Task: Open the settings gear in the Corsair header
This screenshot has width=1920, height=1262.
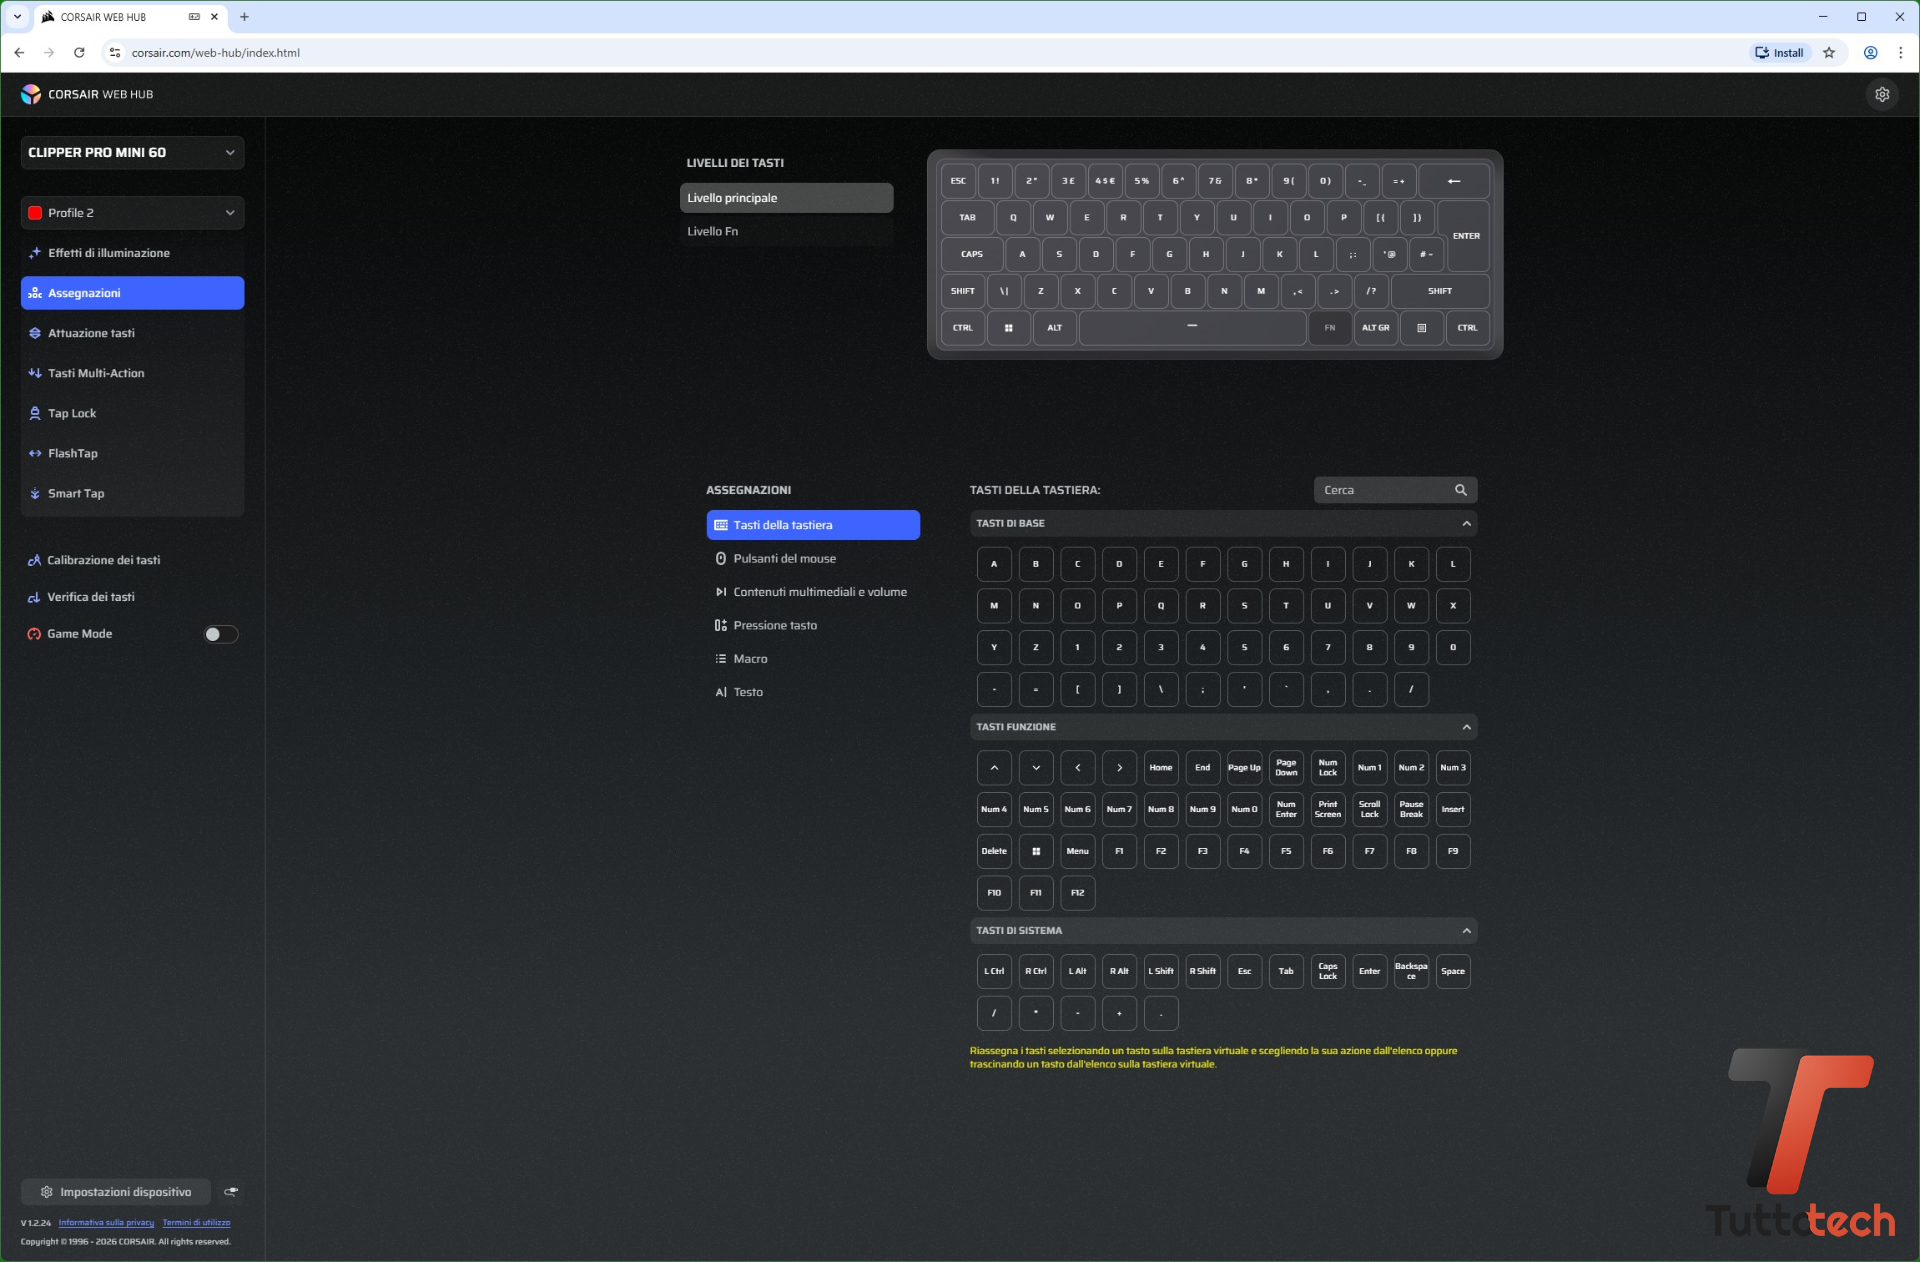Action: pyautogui.click(x=1882, y=94)
